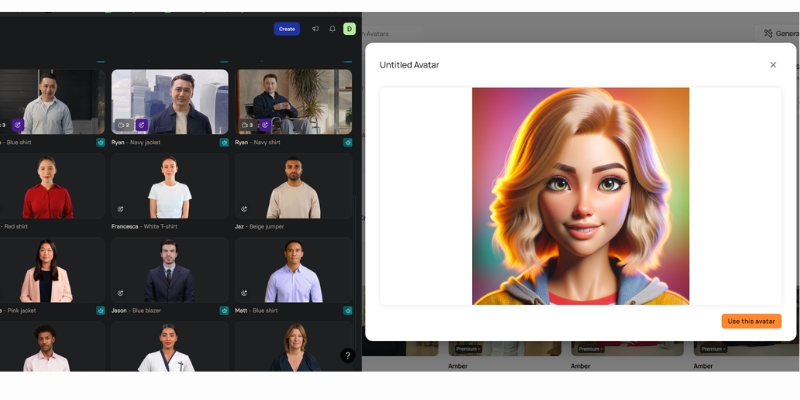
Task: Open the megaphone announcements icon
Action: [x=315, y=29]
